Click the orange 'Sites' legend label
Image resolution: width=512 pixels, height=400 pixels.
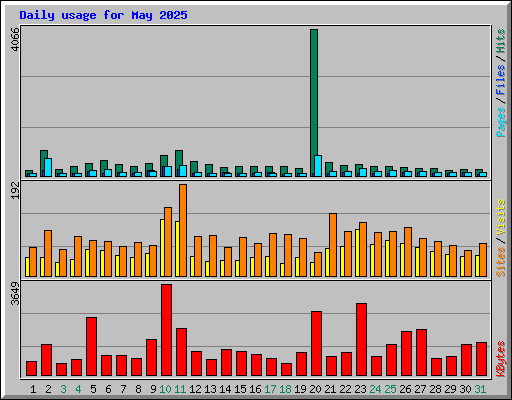(x=501, y=262)
